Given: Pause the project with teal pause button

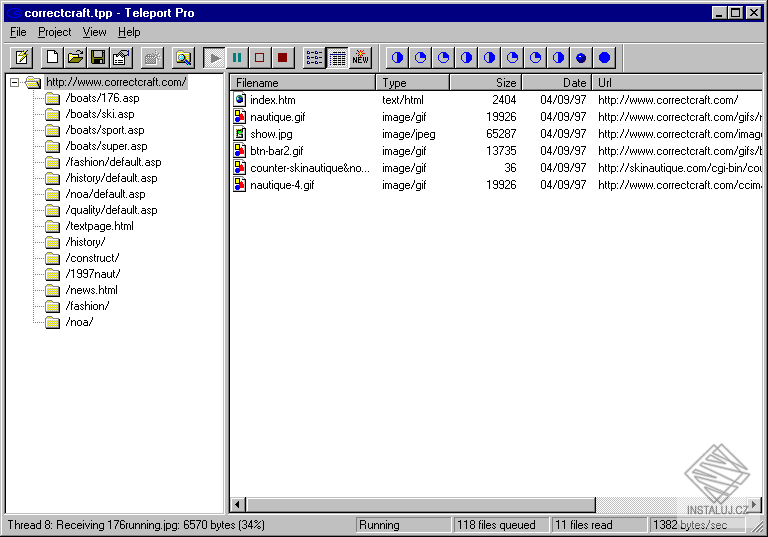Looking at the screenshot, I should (x=237, y=58).
